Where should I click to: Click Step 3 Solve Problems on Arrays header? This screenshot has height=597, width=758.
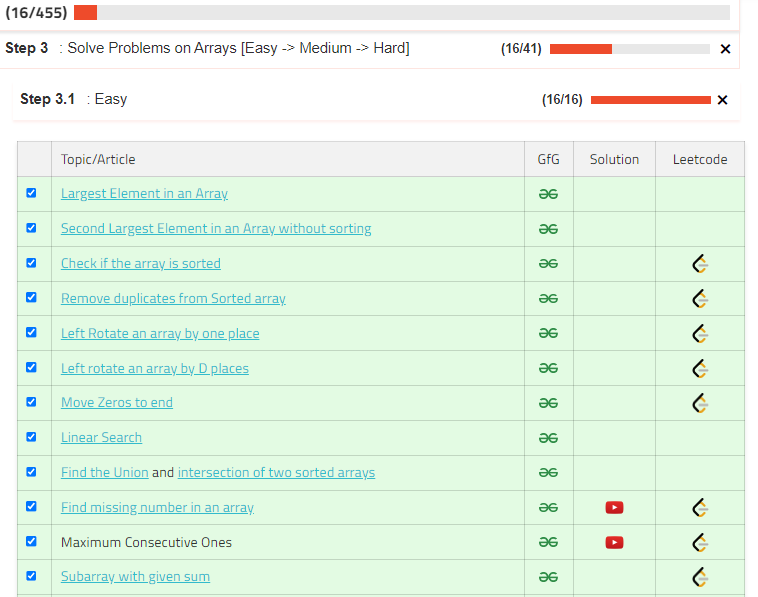pos(207,48)
